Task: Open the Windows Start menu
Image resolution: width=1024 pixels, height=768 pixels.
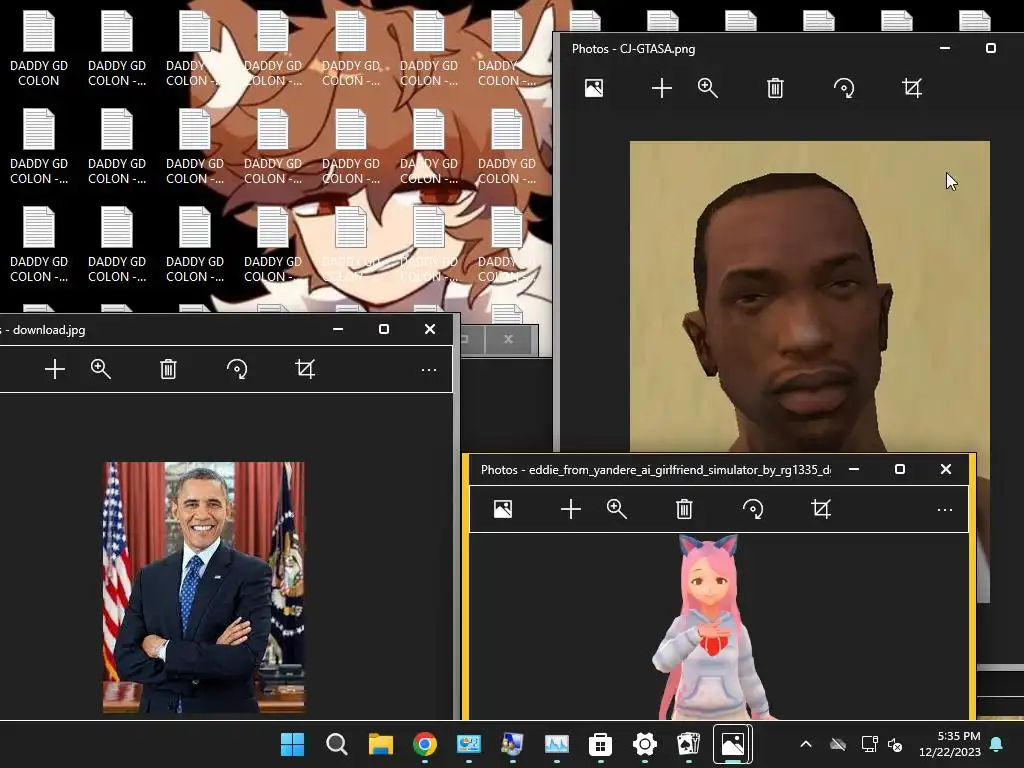Action: tap(292, 744)
